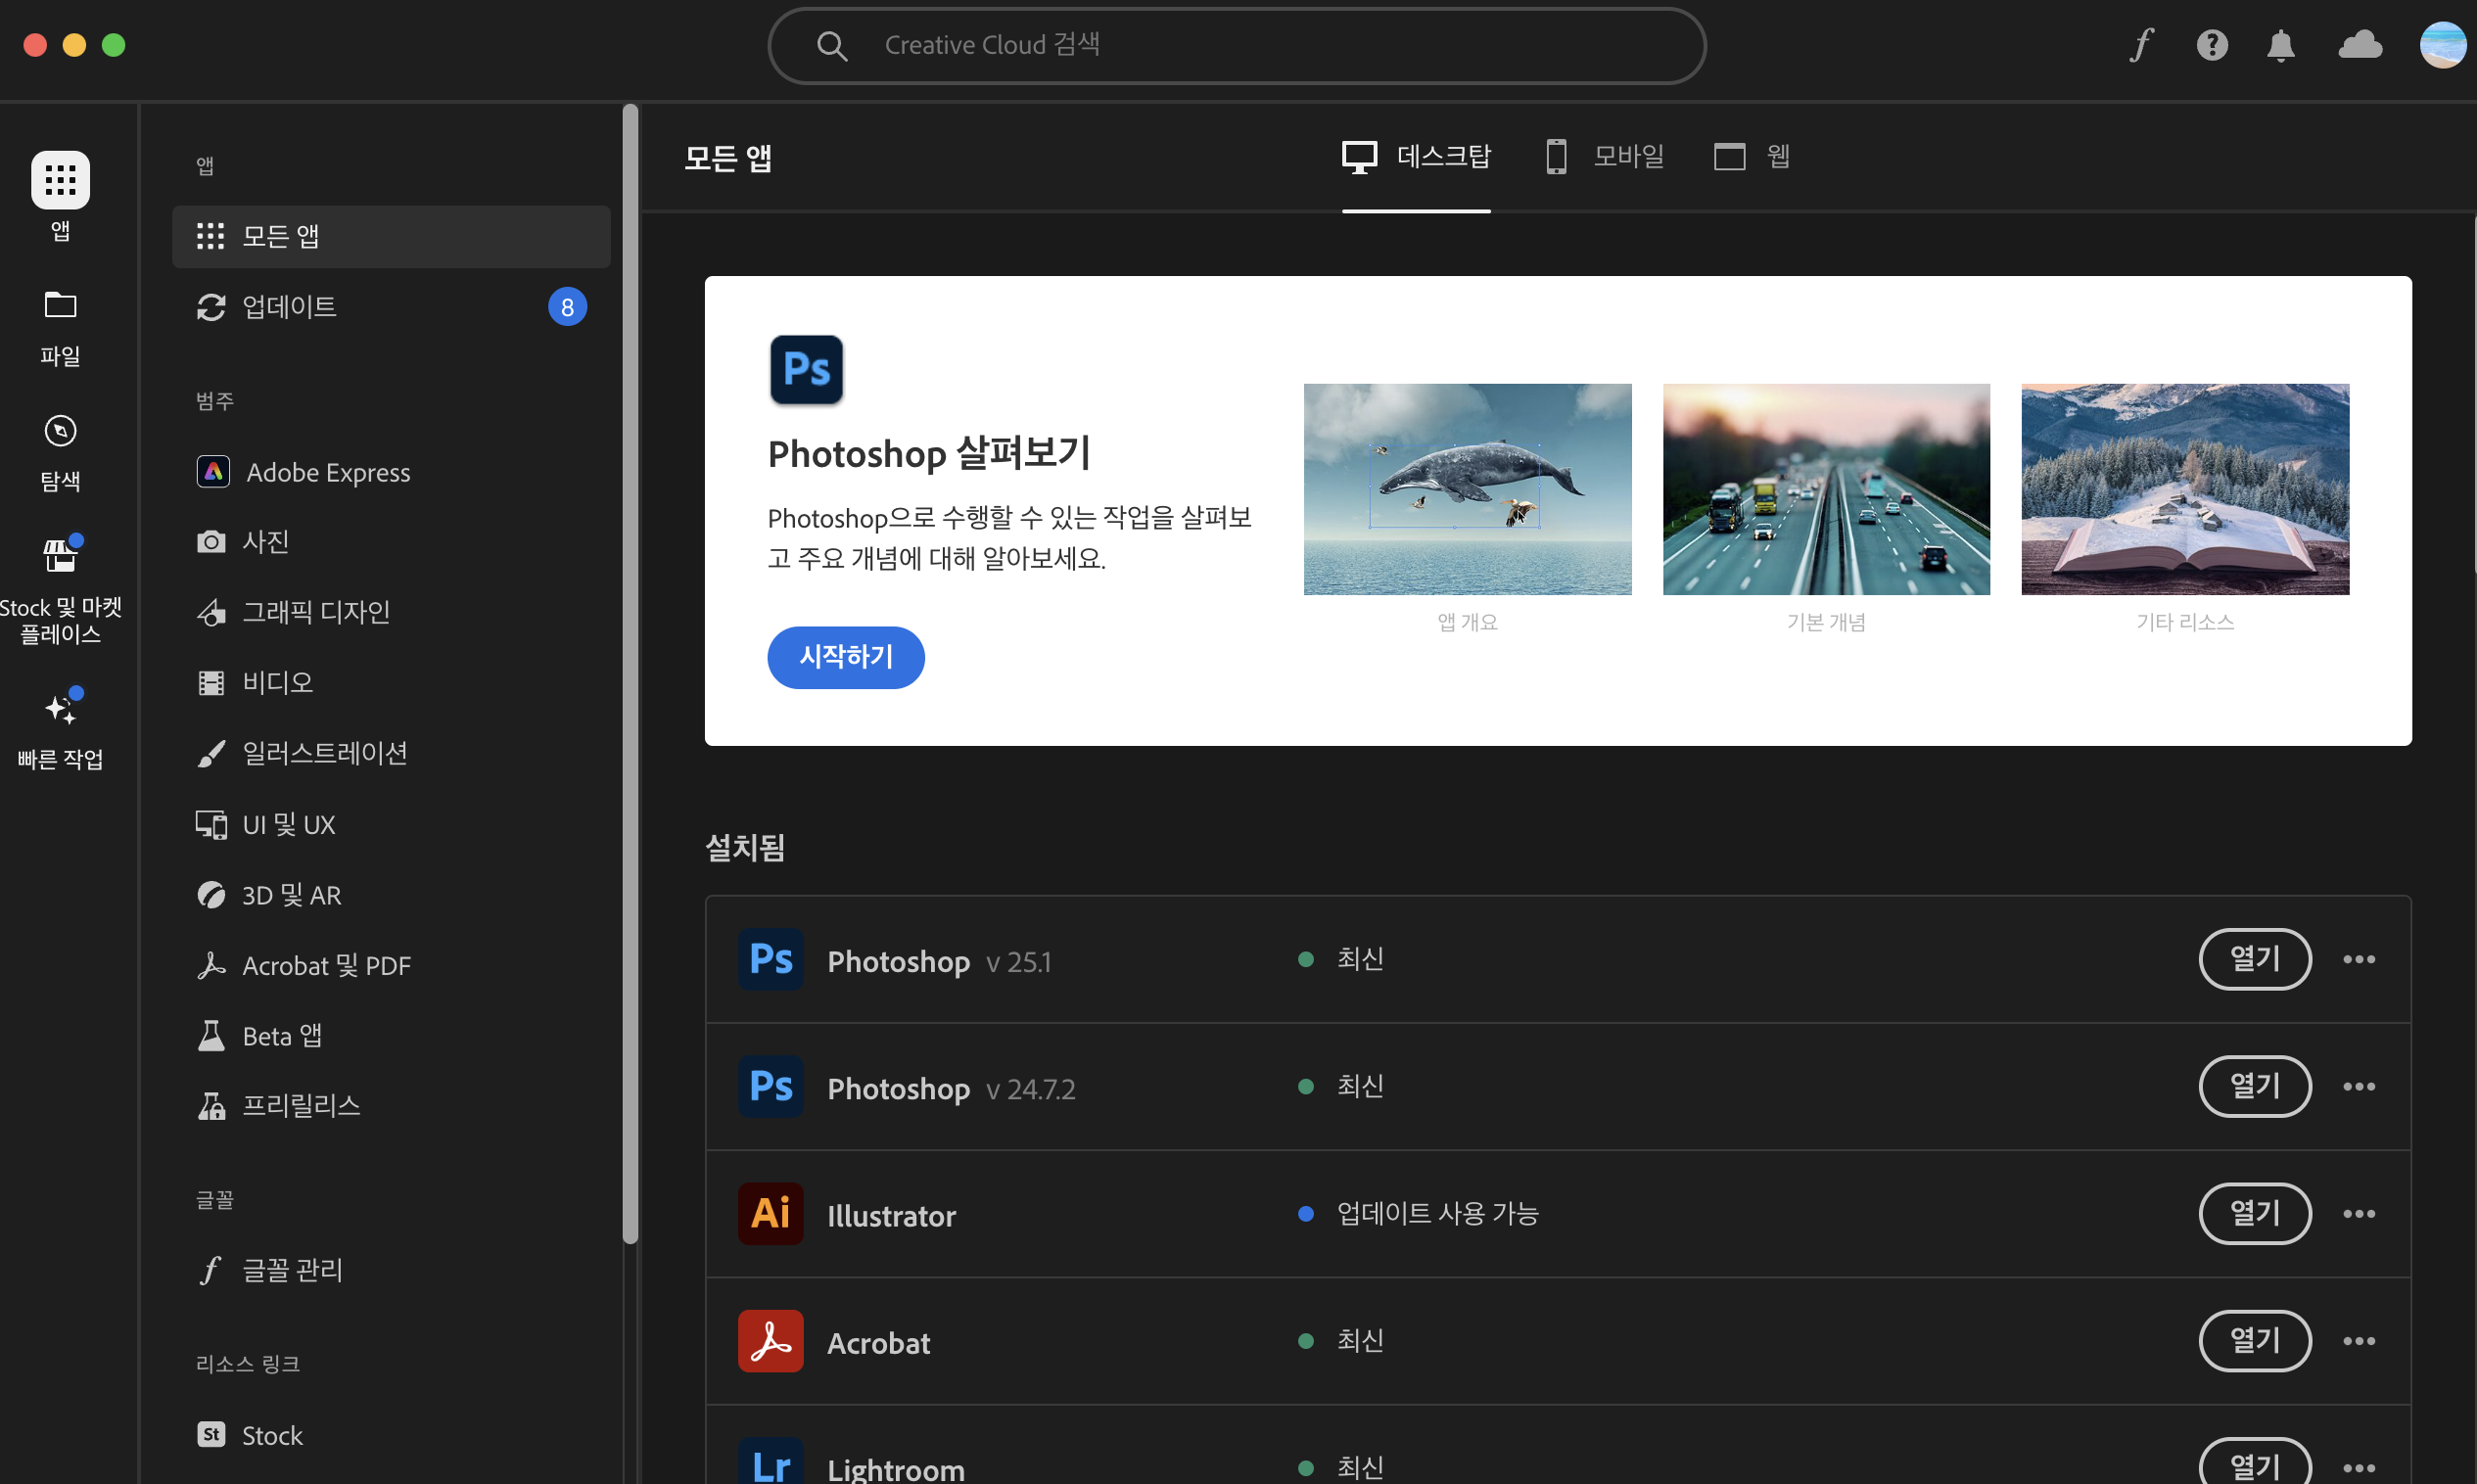The height and width of the screenshot is (1484, 2477).
Task: Open 탐색 compass icon in left rail
Action: coord(60,431)
